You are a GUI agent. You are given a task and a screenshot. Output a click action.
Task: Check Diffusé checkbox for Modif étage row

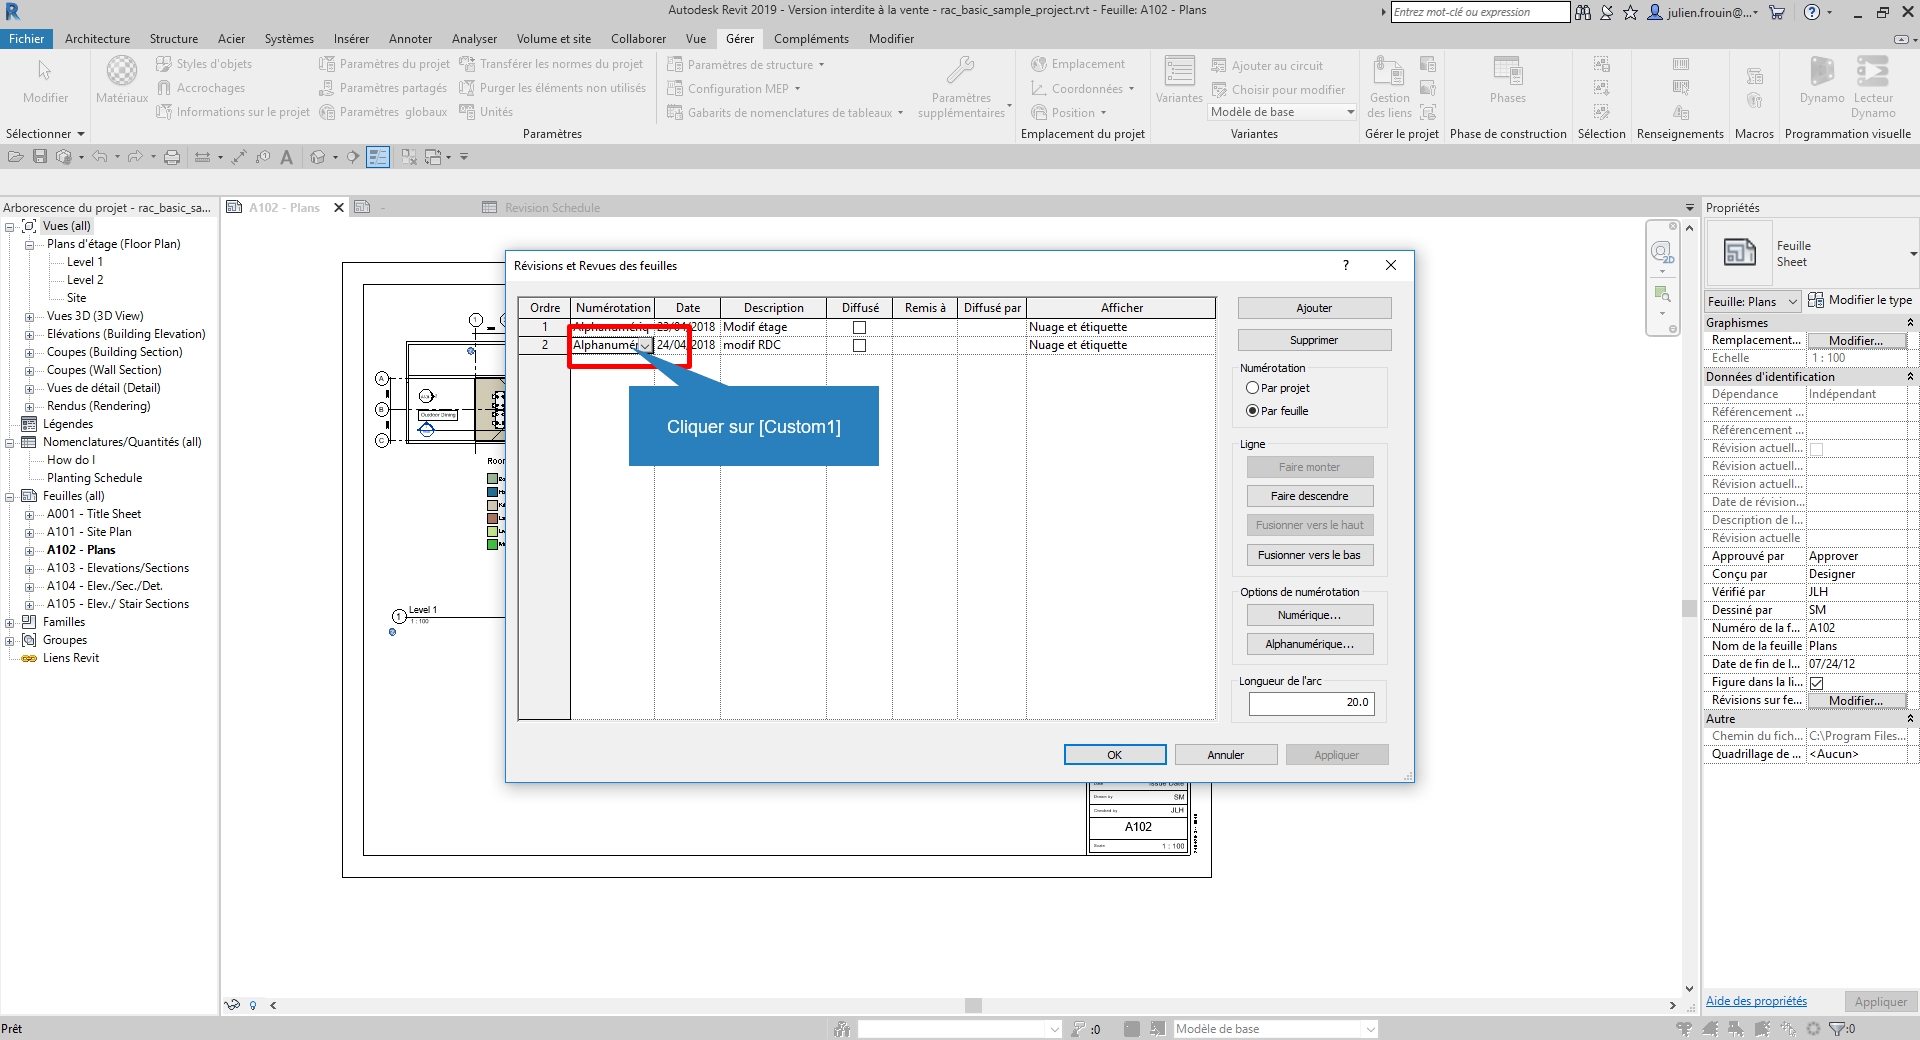coord(859,327)
